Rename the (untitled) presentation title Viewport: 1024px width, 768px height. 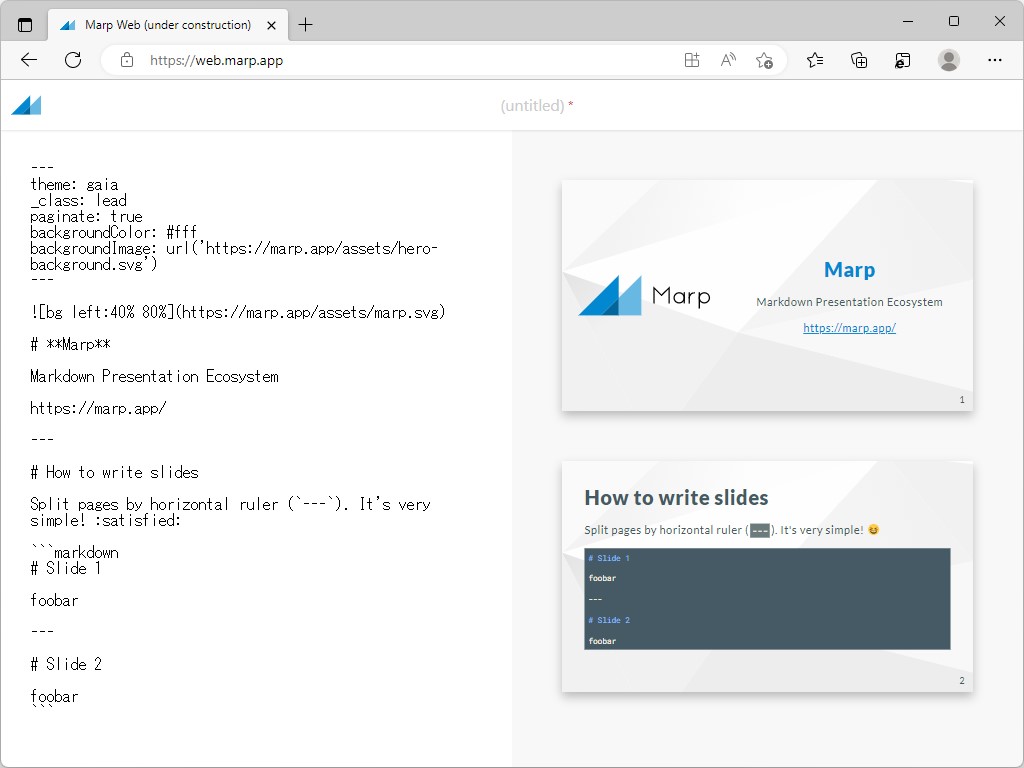(x=537, y=105)
